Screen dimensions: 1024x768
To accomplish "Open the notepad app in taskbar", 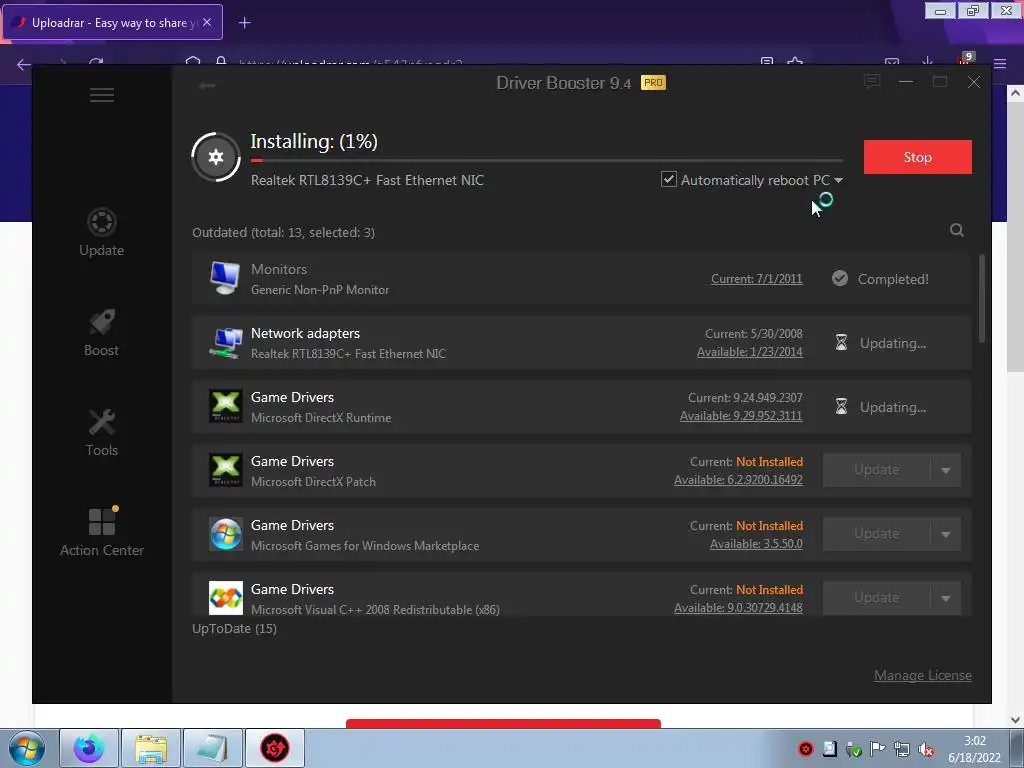I will 213,748.
